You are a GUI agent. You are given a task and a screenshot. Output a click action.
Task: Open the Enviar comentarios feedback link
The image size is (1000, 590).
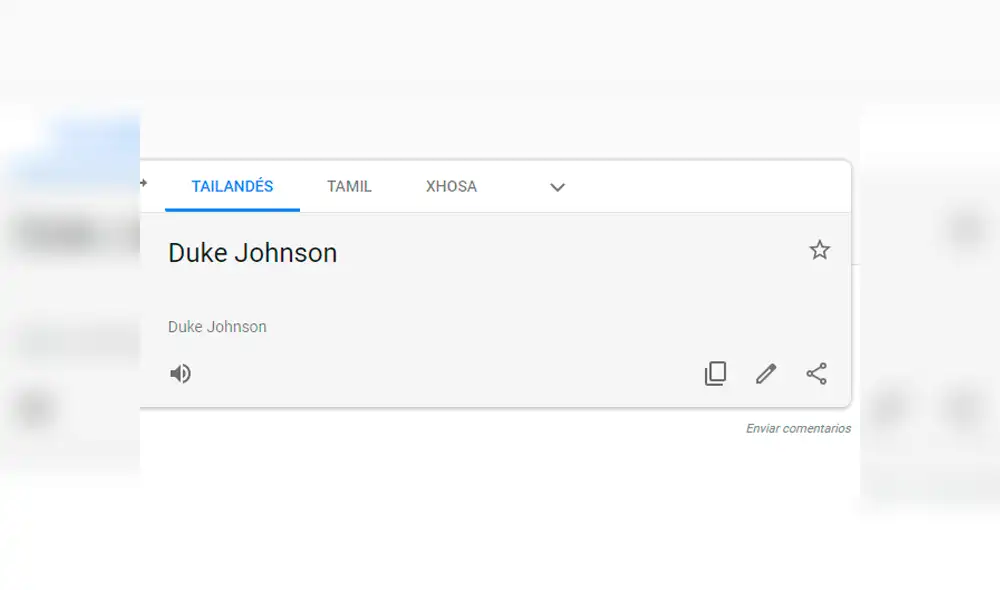coord(797,428)
